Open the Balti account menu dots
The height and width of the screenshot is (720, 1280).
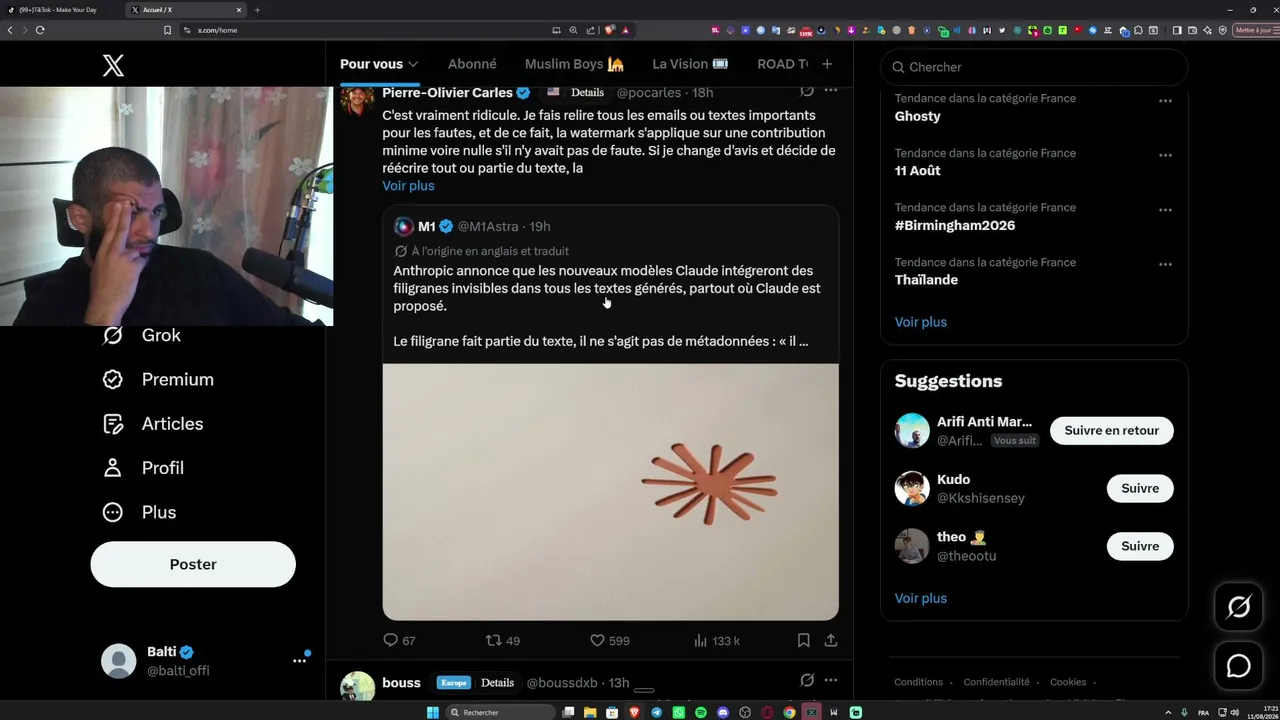299,661
